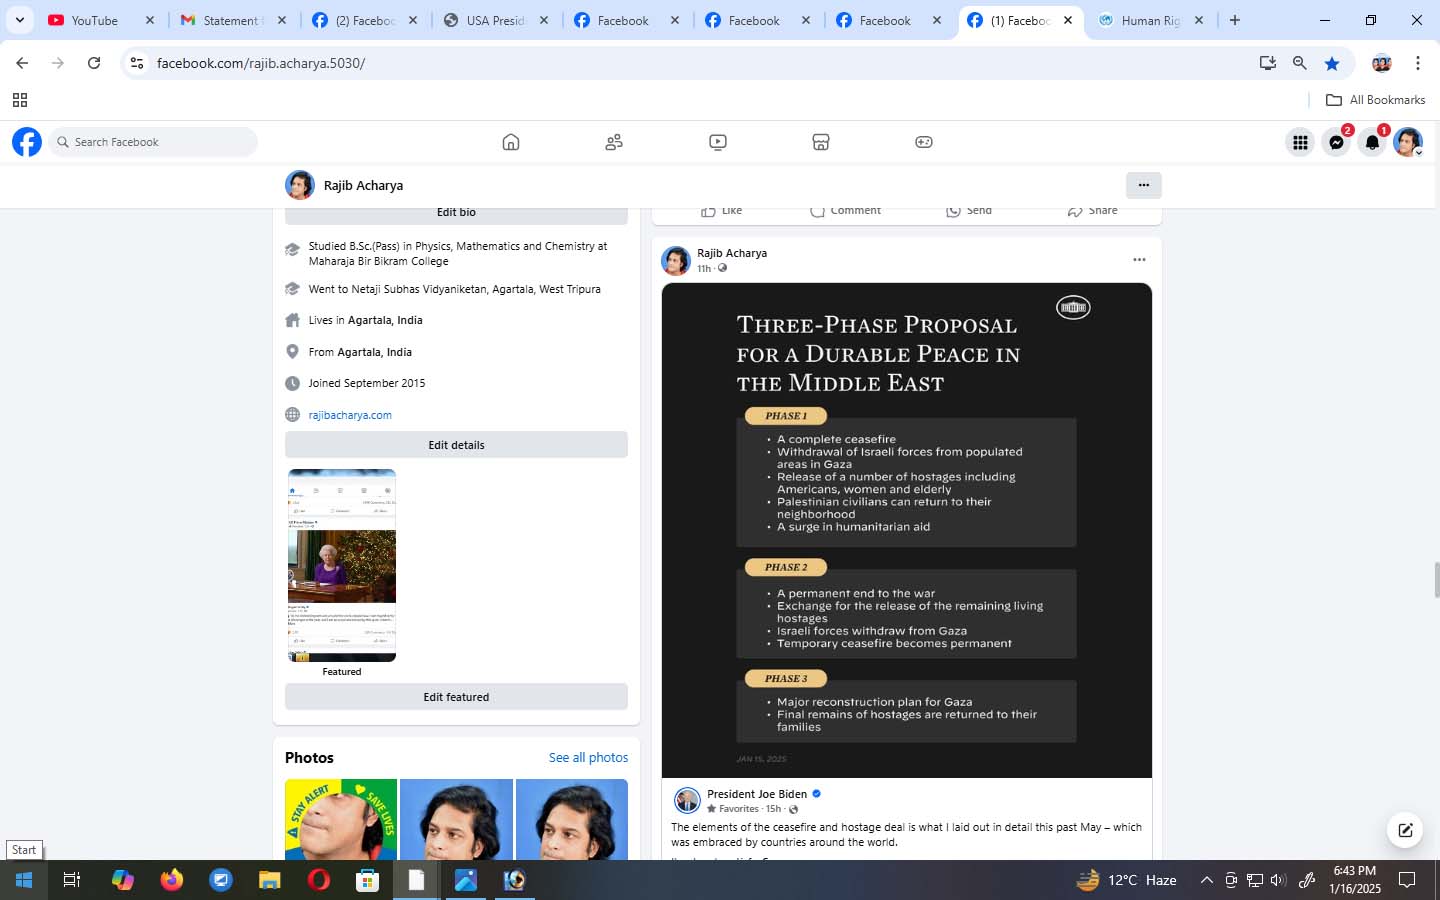Close the YouTube tab
Image resolution: width=1440 pixels, height=900 pixels.
150,20
